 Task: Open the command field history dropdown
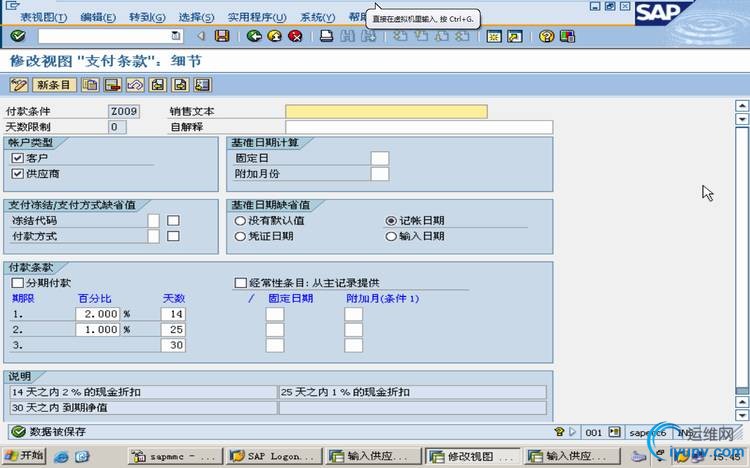pyautogui.click(x=176, y=36)
